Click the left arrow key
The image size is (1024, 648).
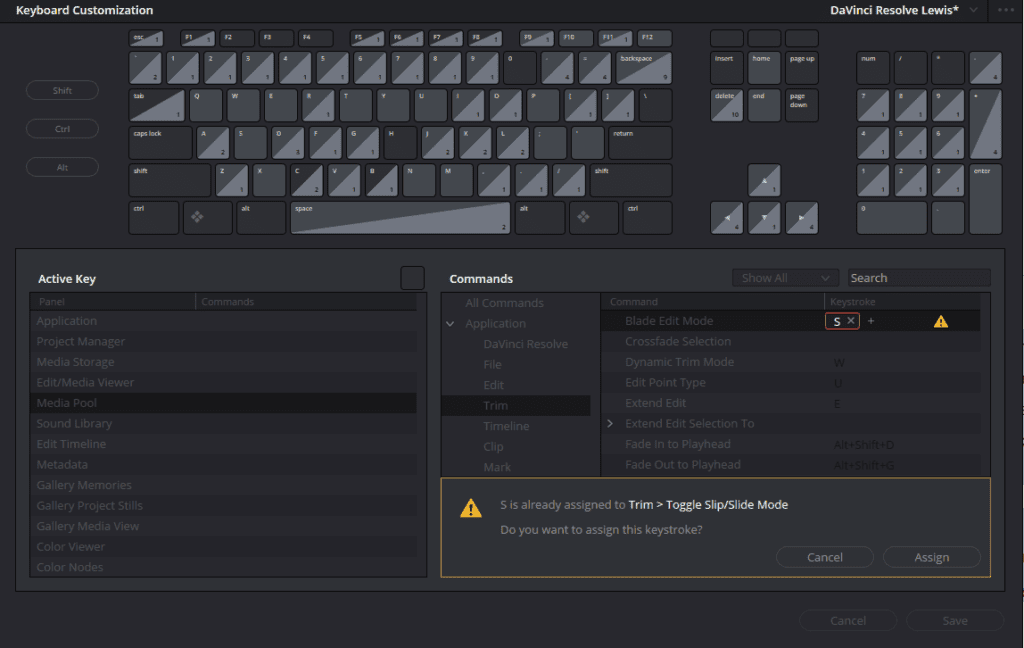(727, 218)
